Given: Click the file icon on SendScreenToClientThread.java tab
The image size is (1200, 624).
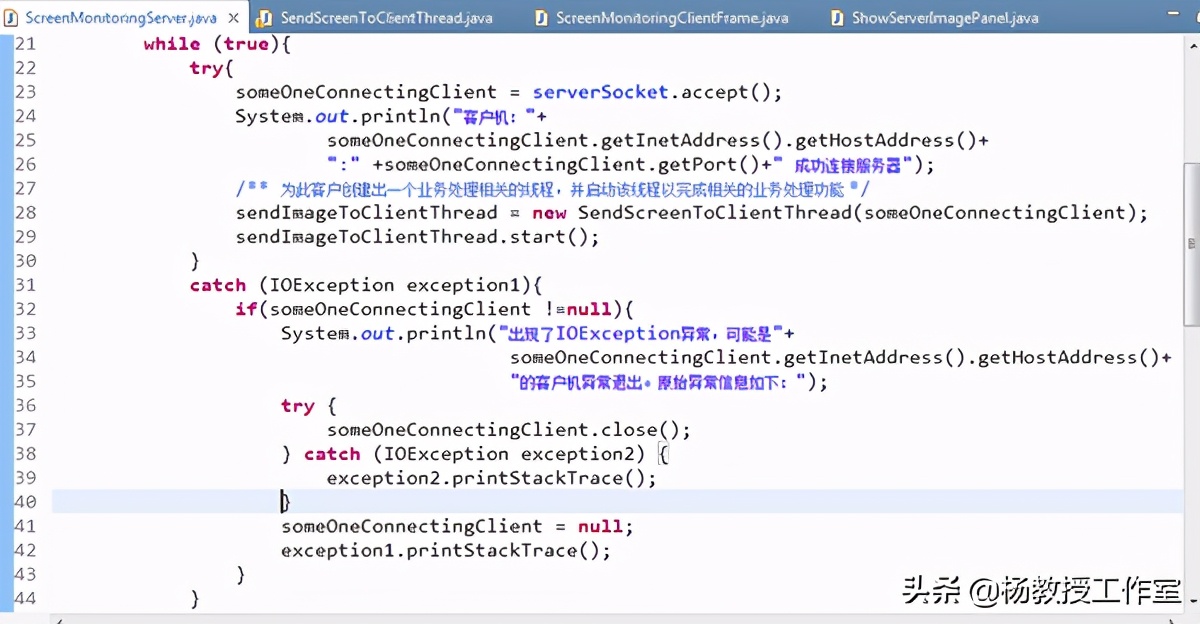Looking at the screenshot, I should [x=265, y=18].
